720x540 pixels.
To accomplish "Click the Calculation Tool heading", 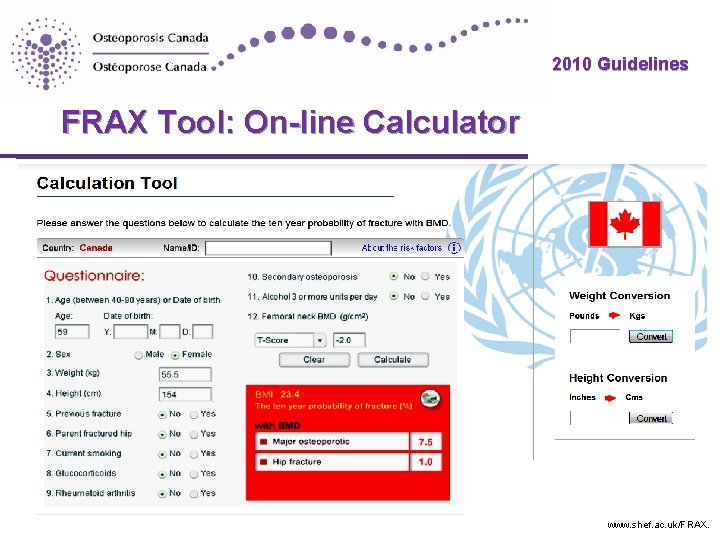I will (x=107, y=183).
